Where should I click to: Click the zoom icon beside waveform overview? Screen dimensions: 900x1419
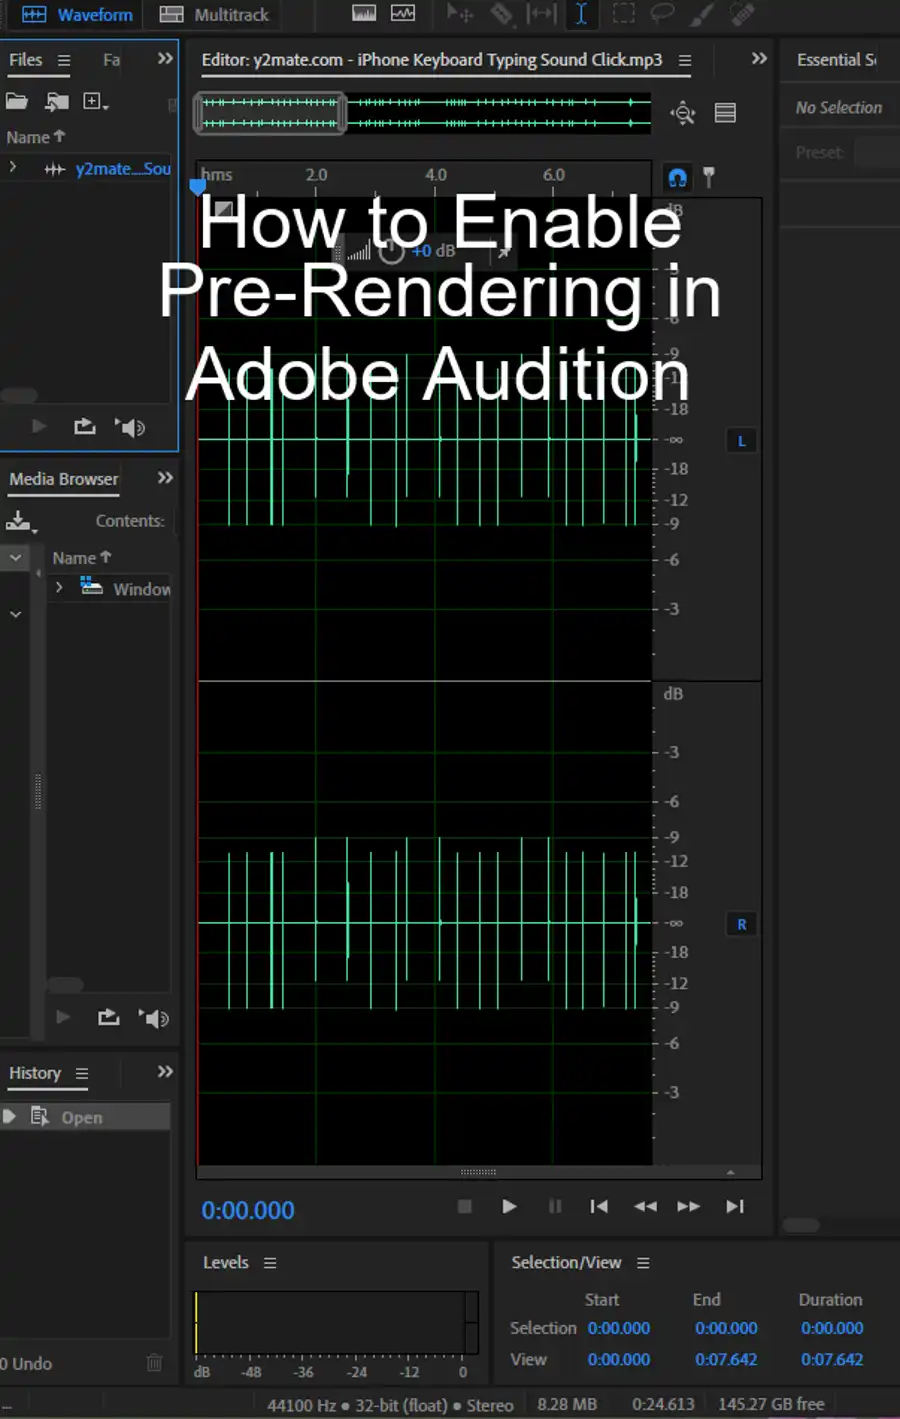coord(683,113)
